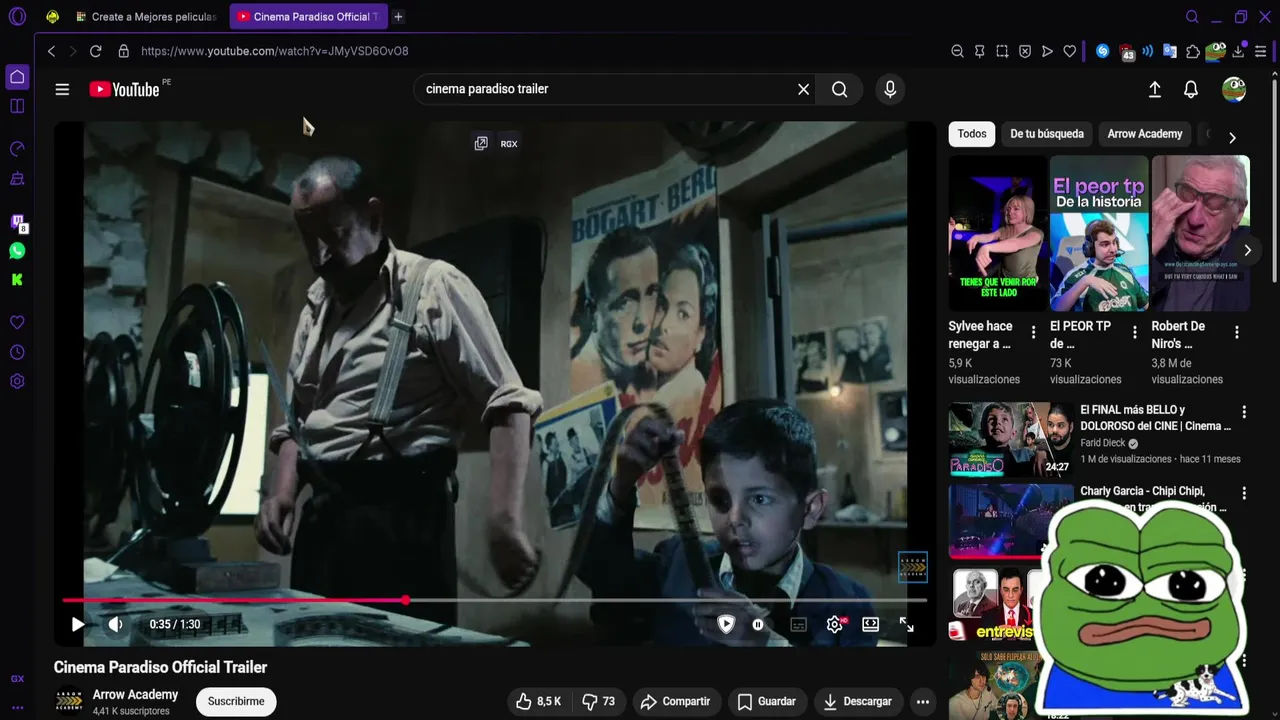
Task: Show next Shorts with carousel arrow
Action: (x=1247, y=250)
